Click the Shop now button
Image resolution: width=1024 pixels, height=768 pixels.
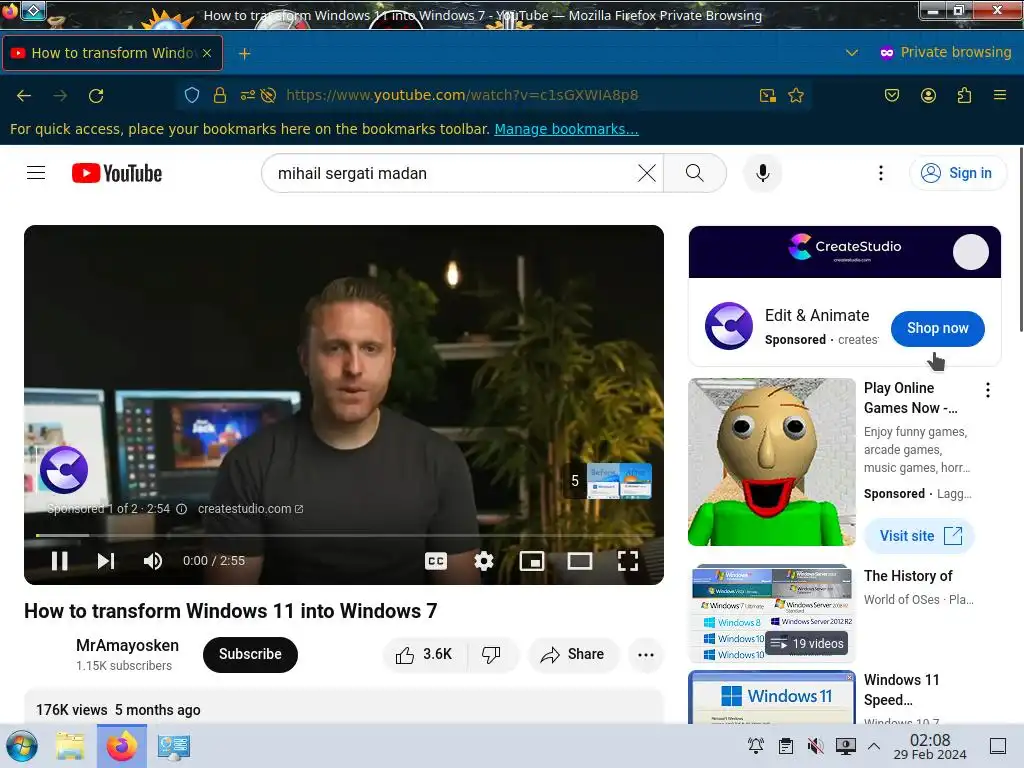937,328
